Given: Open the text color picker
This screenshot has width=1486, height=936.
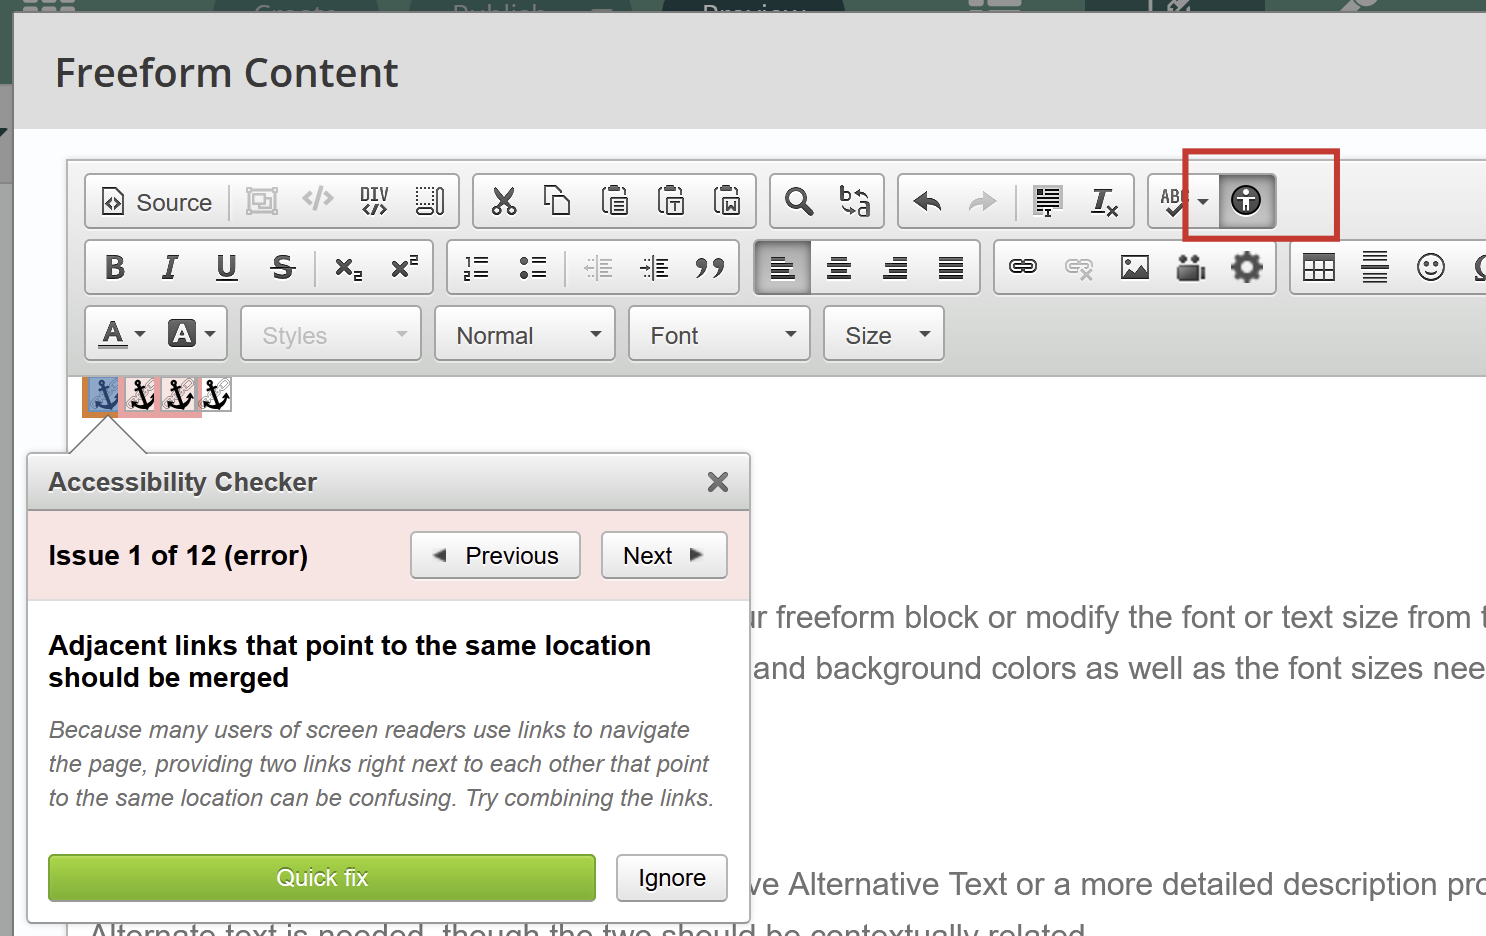Looking at the screenshot, I should pos(123,333).
